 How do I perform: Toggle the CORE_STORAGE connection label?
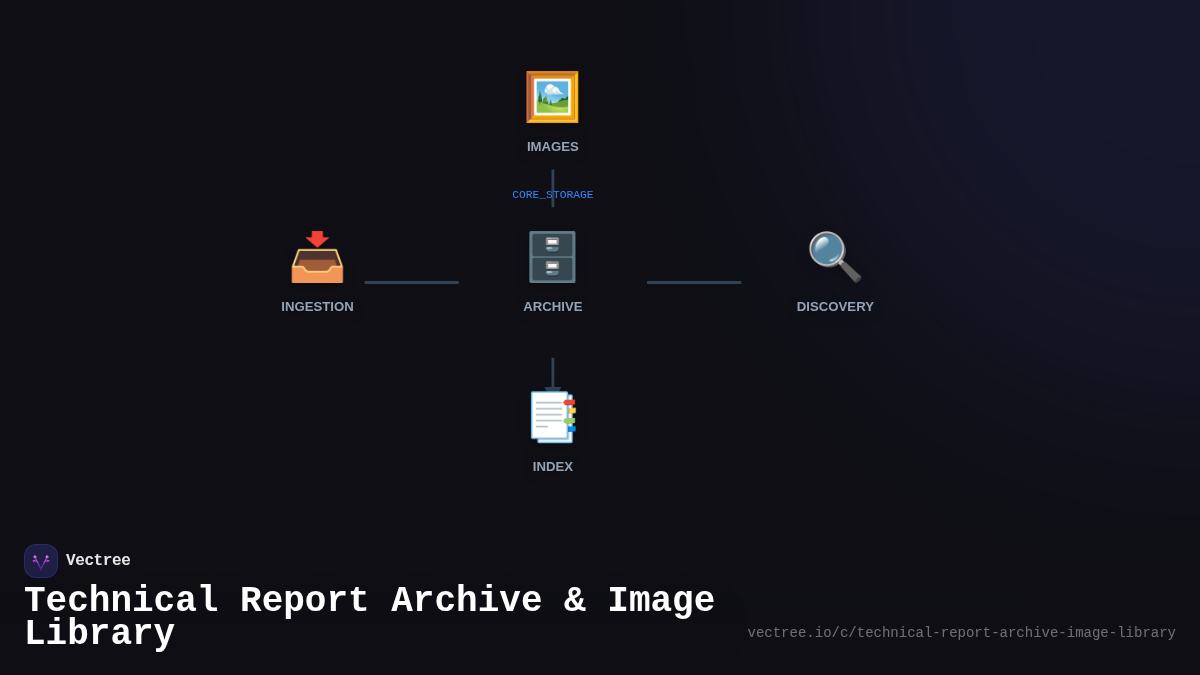click(552, 195)
